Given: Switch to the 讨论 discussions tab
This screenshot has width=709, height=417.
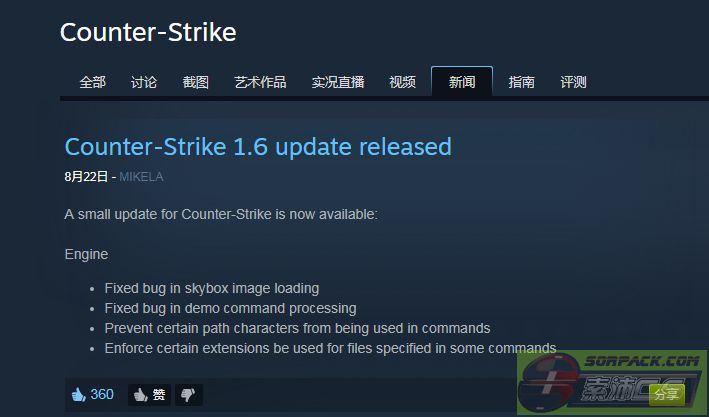Looking at the screenshot, I should (144, 82).
